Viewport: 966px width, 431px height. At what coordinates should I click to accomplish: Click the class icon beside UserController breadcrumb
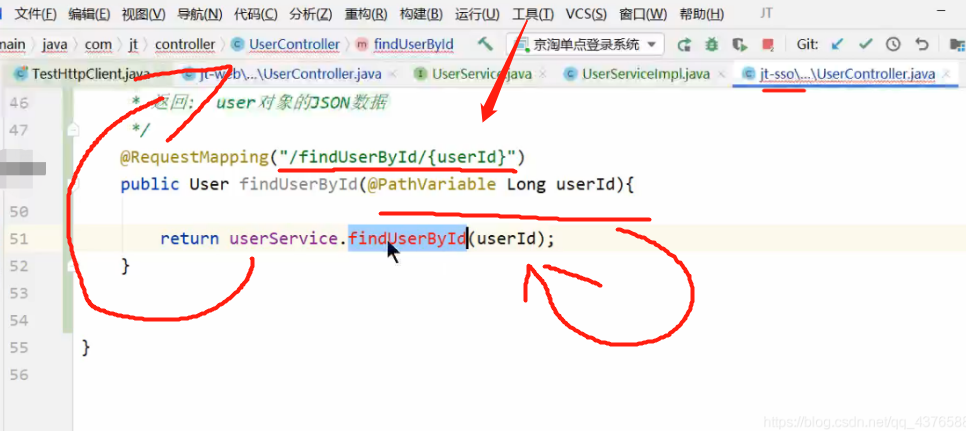point(237,44)
